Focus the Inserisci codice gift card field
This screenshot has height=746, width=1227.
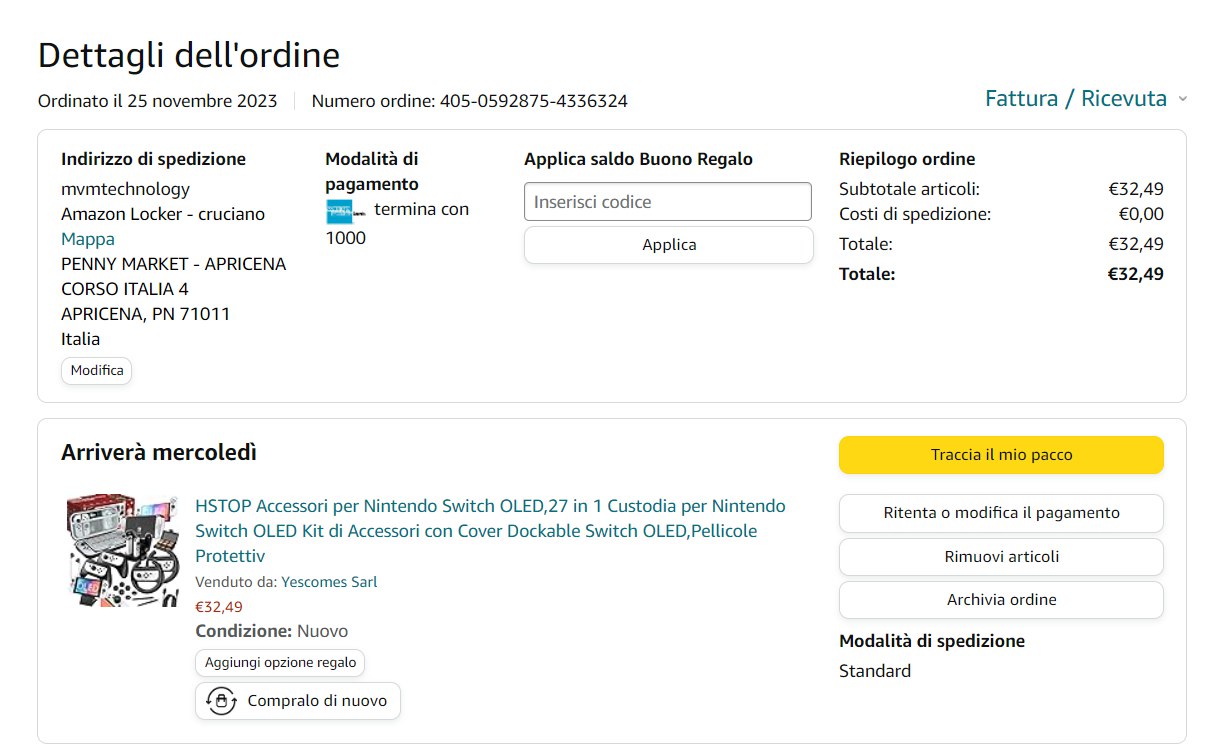pyautogui.click(x=667, y=202)
